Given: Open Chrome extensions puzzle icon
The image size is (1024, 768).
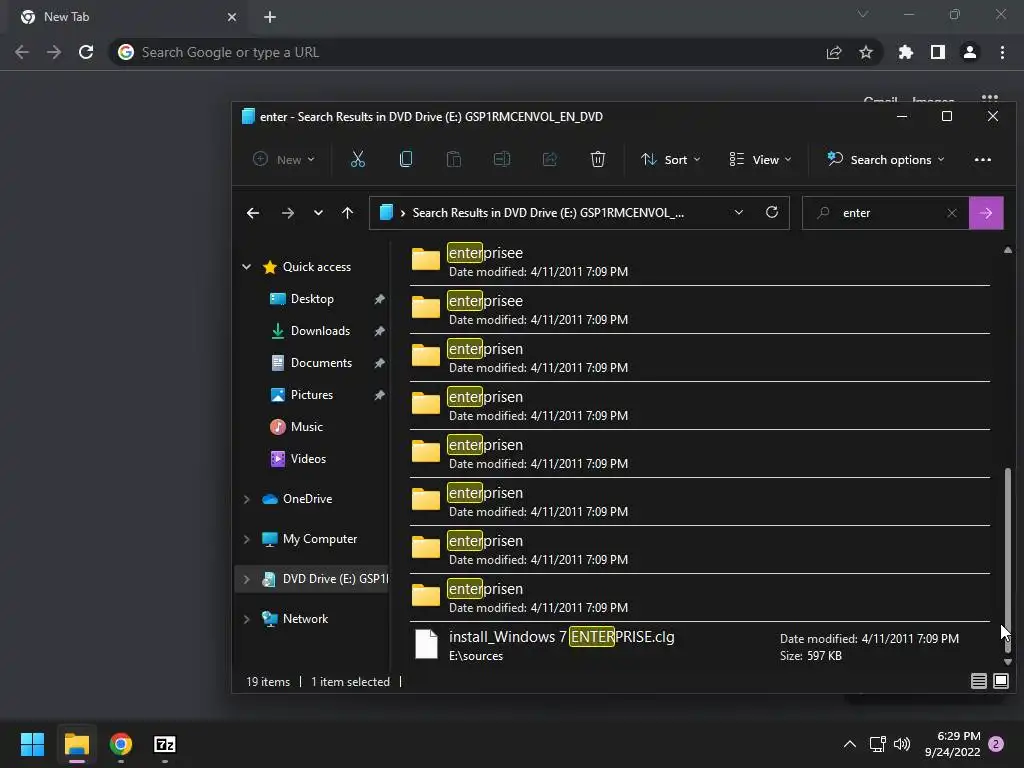Looking at the screenshot, I should [906, 52].
